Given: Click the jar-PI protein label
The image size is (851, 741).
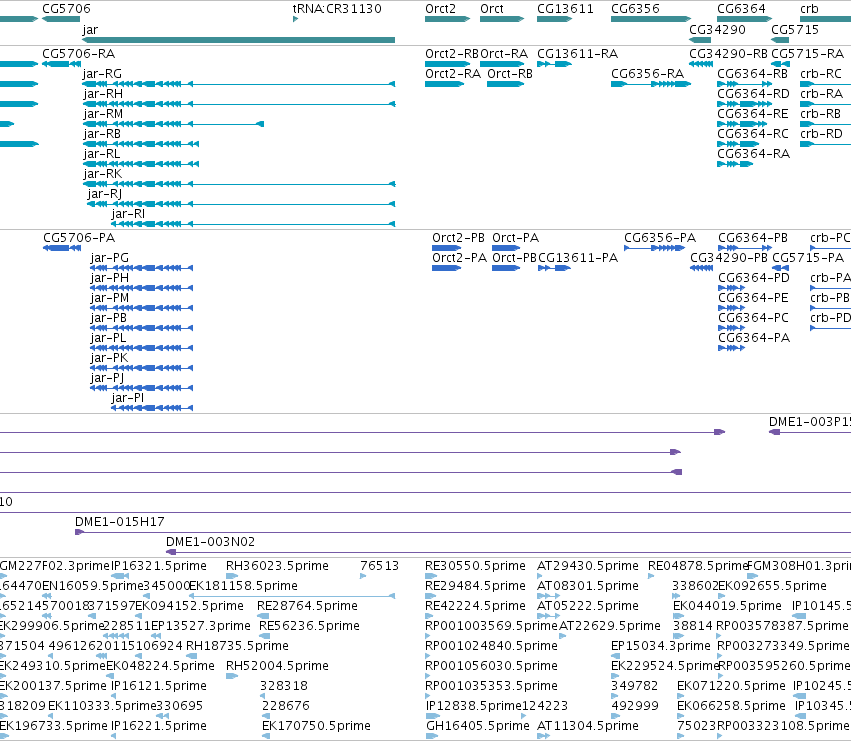Looking at the screenshot, I should (x=128, y=398).
